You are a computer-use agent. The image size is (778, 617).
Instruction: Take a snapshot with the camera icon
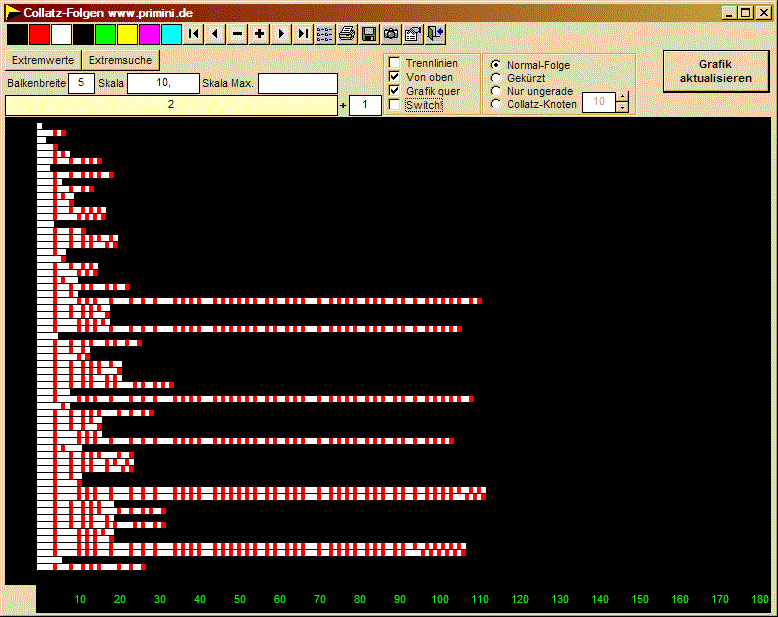[x=391, y=34]
